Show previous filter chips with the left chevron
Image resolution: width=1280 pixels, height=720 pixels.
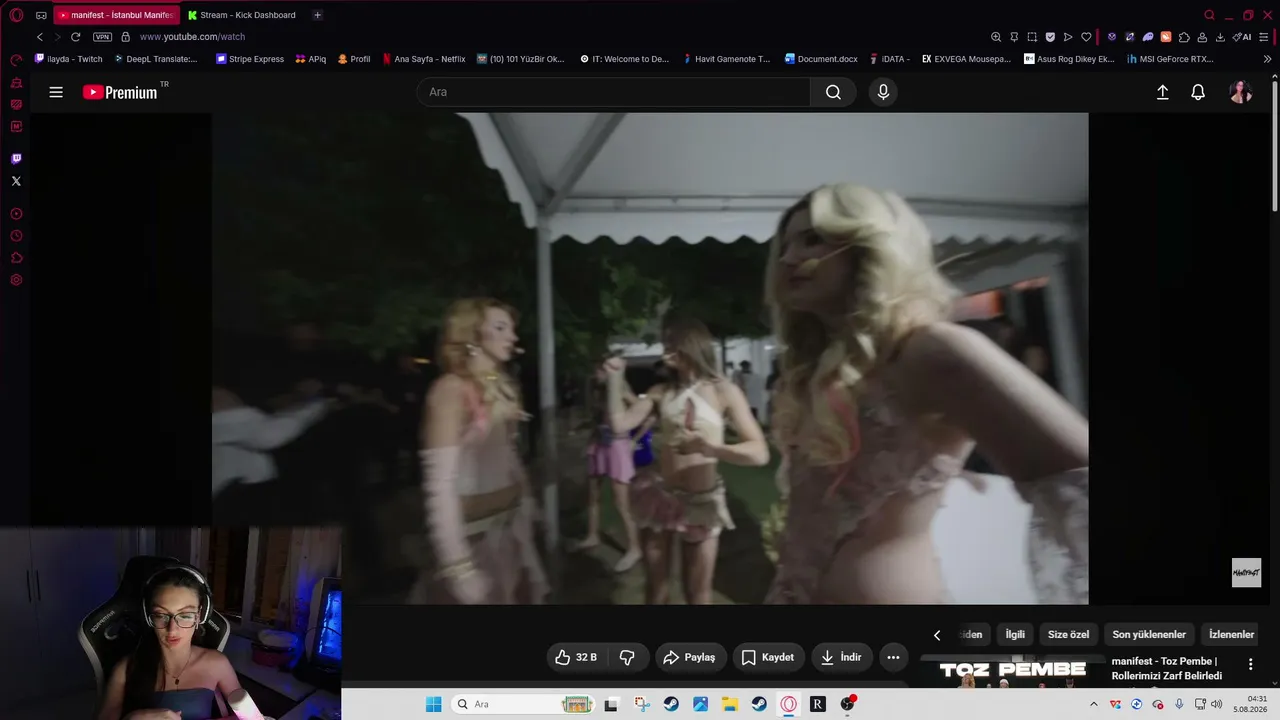click(x=937, y=635)
